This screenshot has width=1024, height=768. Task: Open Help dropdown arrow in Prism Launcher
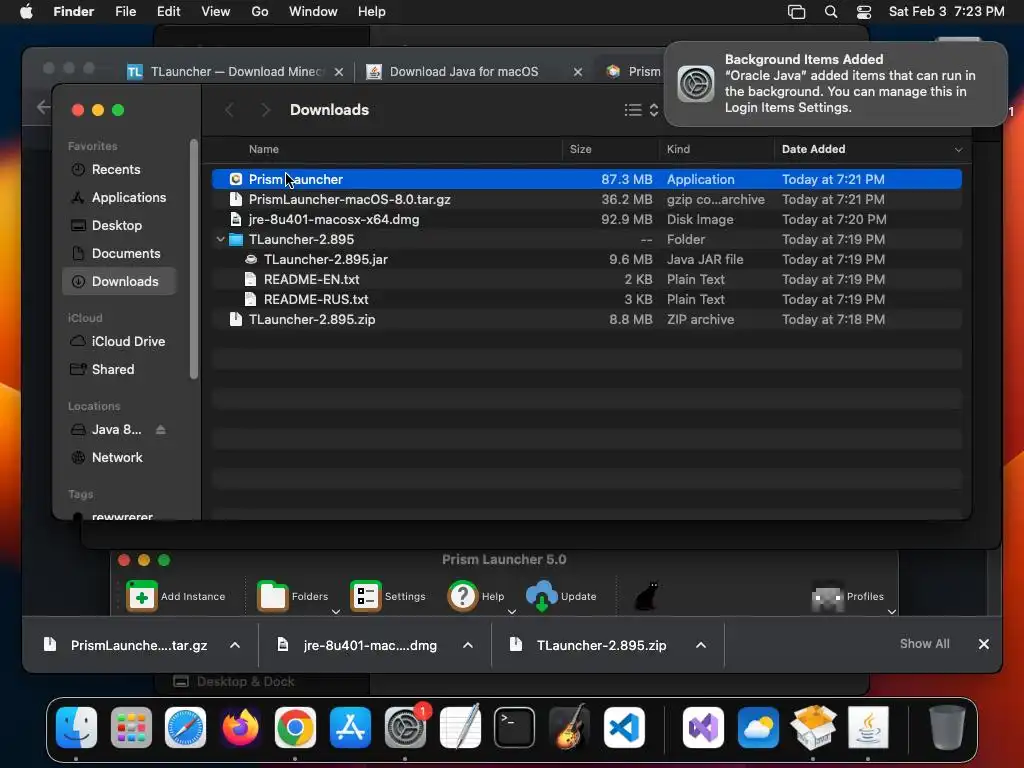point(512,612)
